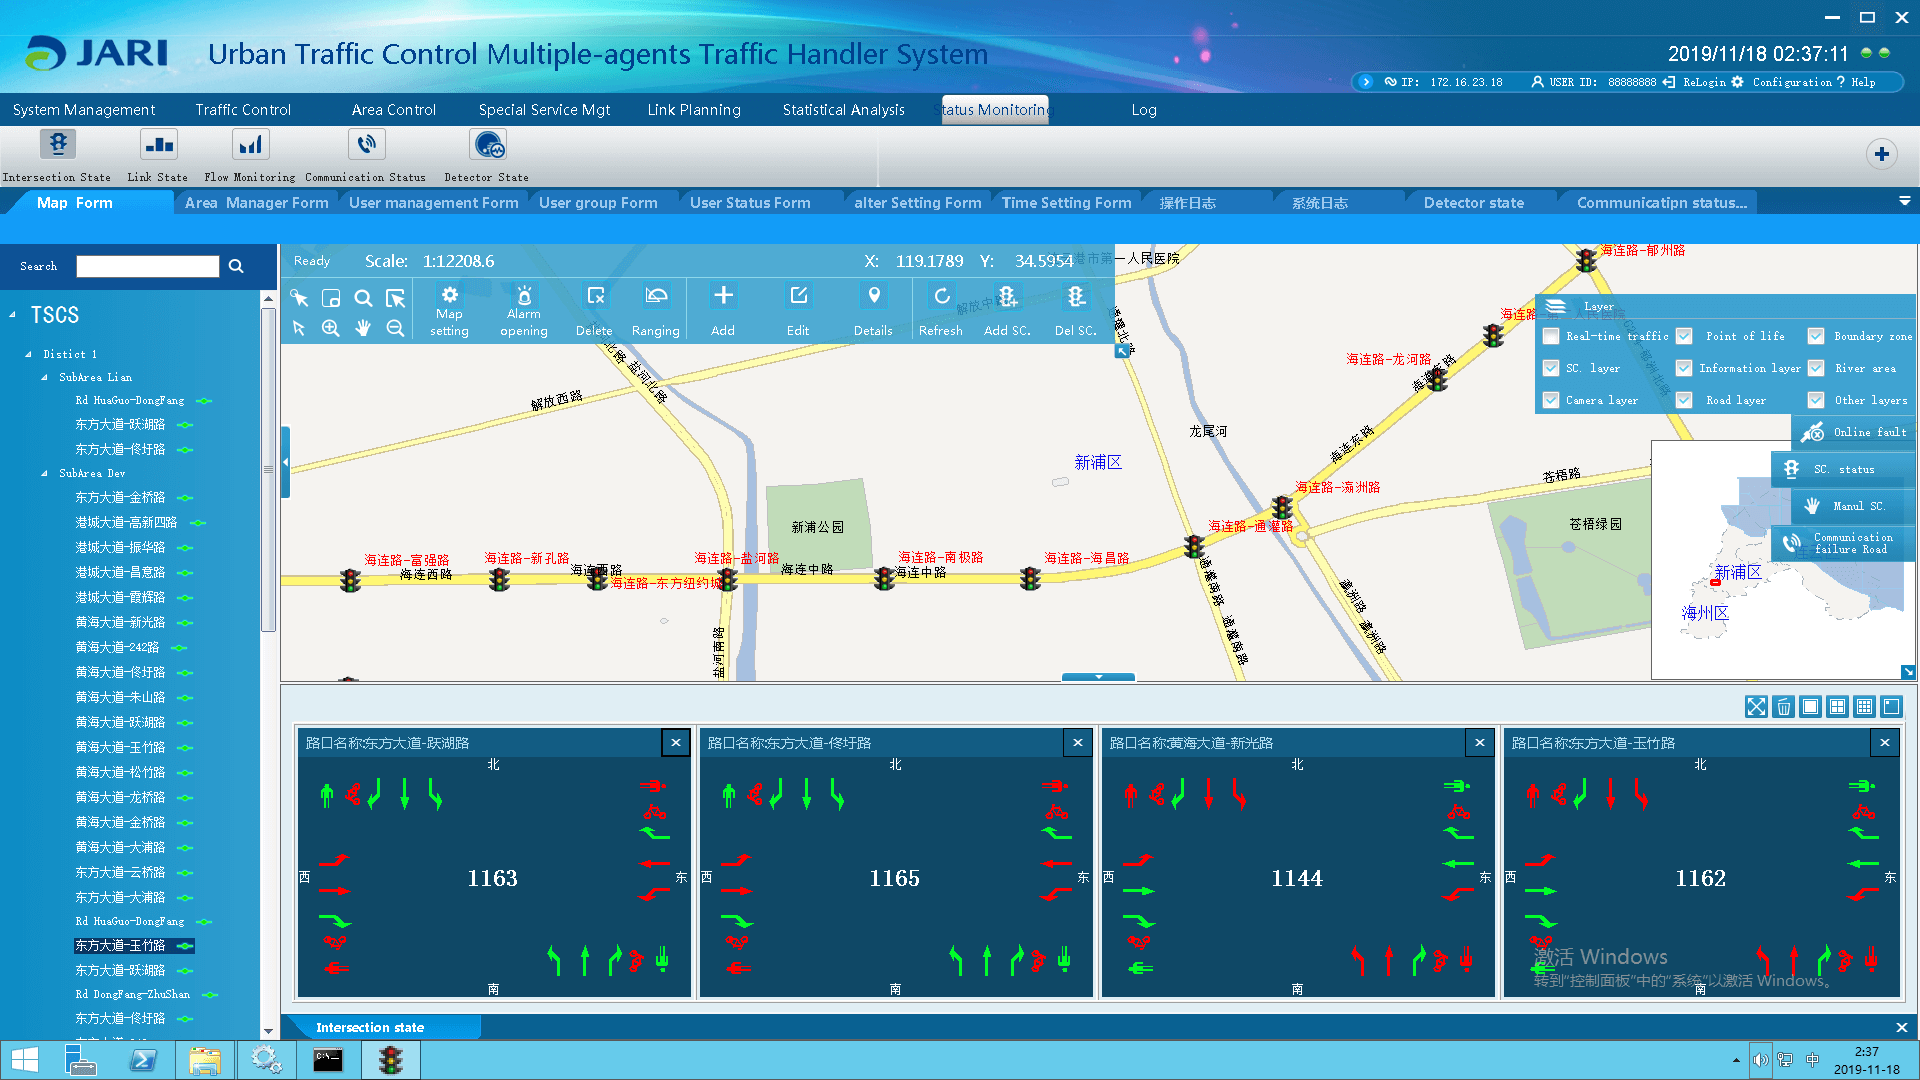Enable Camera layer checkbox

(1551, 400)
